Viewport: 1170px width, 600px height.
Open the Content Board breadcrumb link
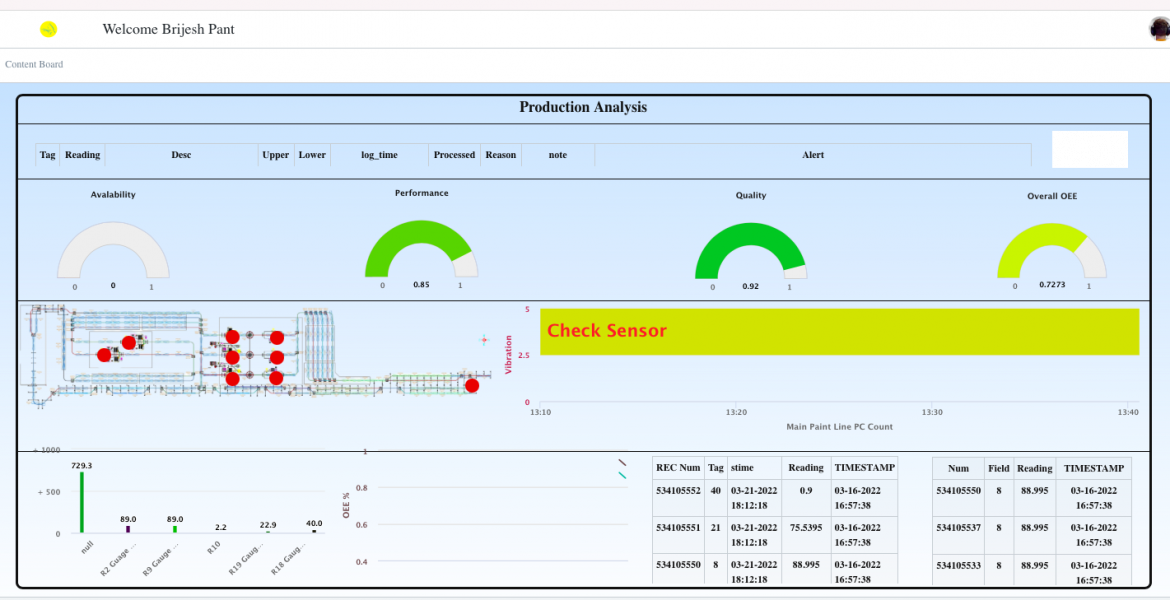[34, 64]
